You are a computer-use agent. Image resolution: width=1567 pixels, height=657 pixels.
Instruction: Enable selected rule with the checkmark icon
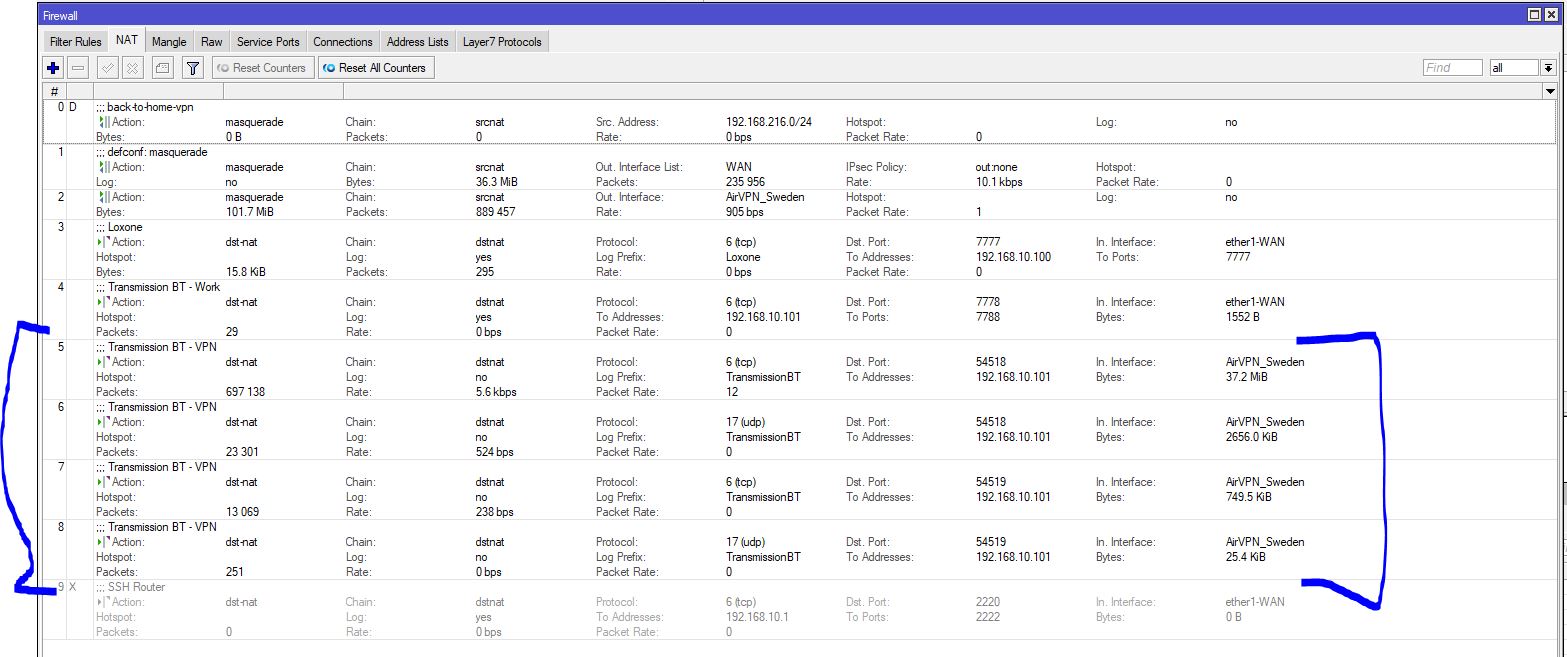(107, 68)
